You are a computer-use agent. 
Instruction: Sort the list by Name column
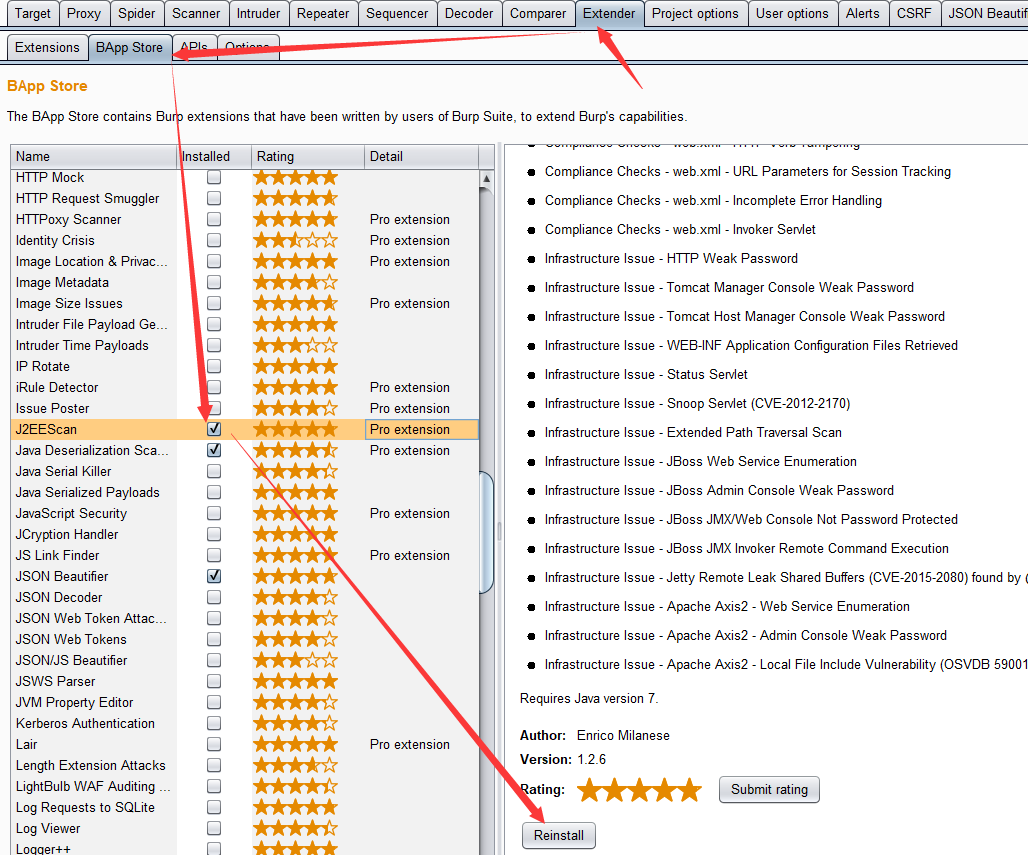(94, 156)
